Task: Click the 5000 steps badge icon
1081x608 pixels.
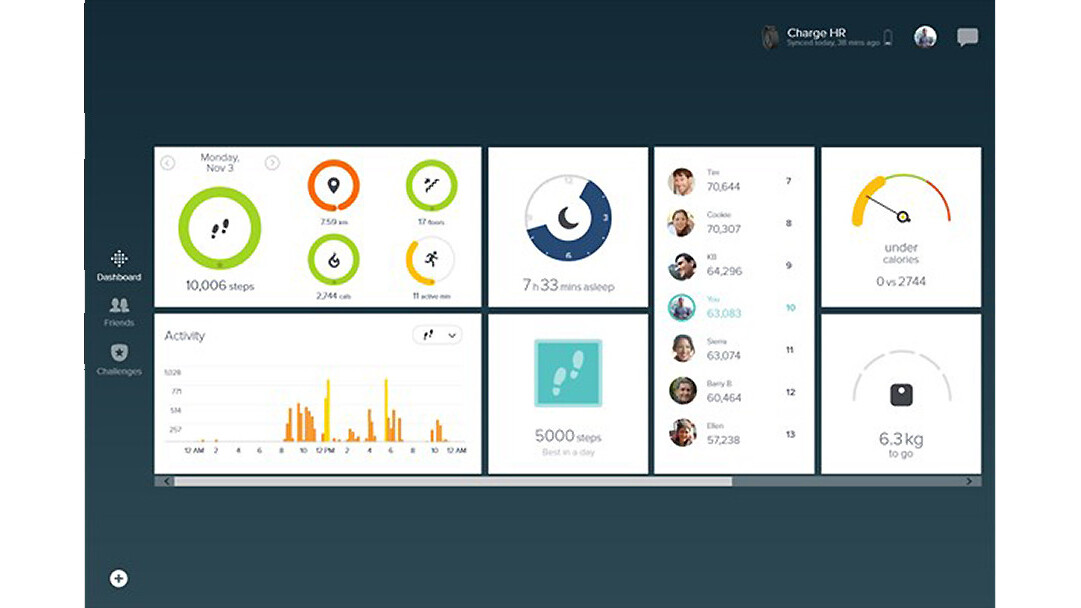Action: (568, 373)
